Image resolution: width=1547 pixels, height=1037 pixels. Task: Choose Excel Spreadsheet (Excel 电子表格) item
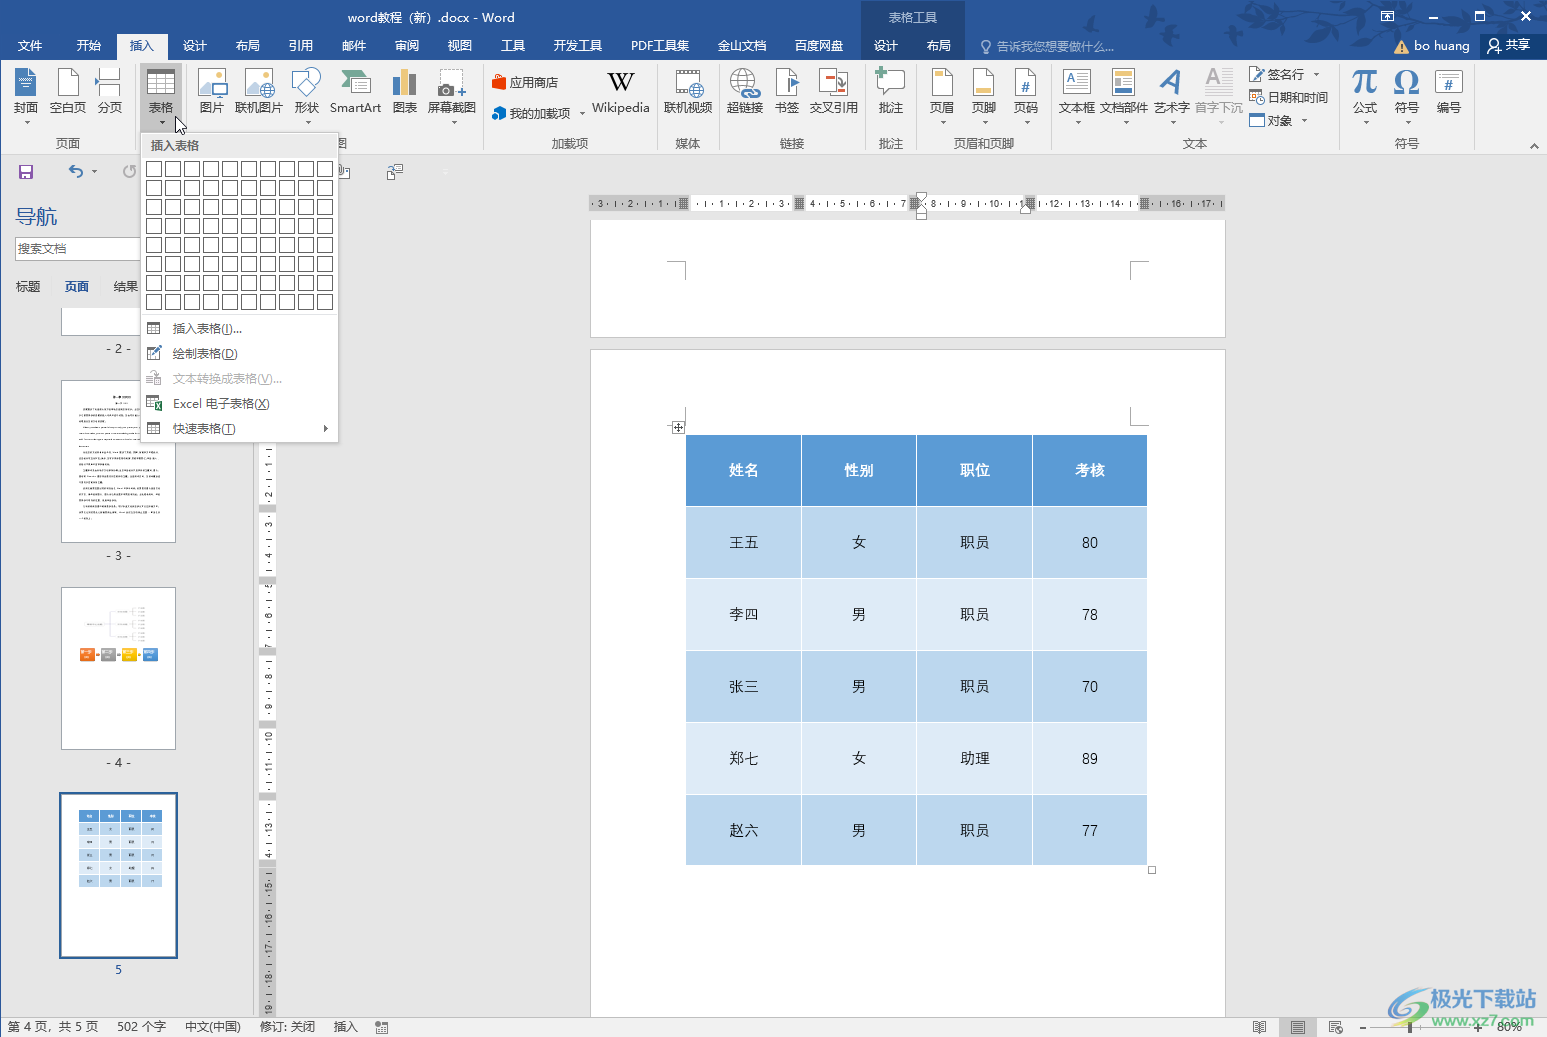[239, 404]
